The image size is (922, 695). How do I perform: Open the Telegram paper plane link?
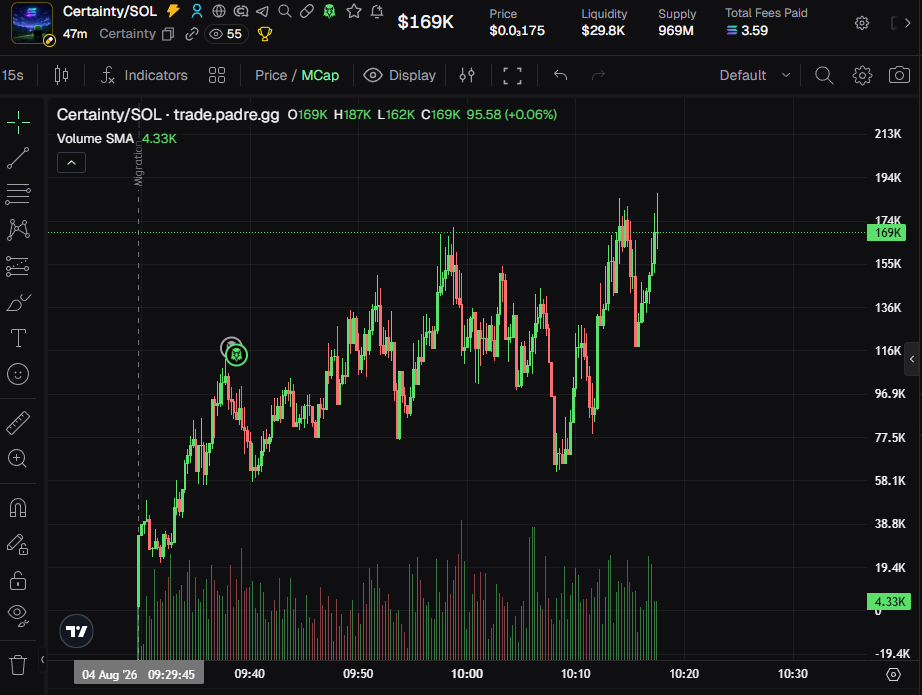[262, 11]
